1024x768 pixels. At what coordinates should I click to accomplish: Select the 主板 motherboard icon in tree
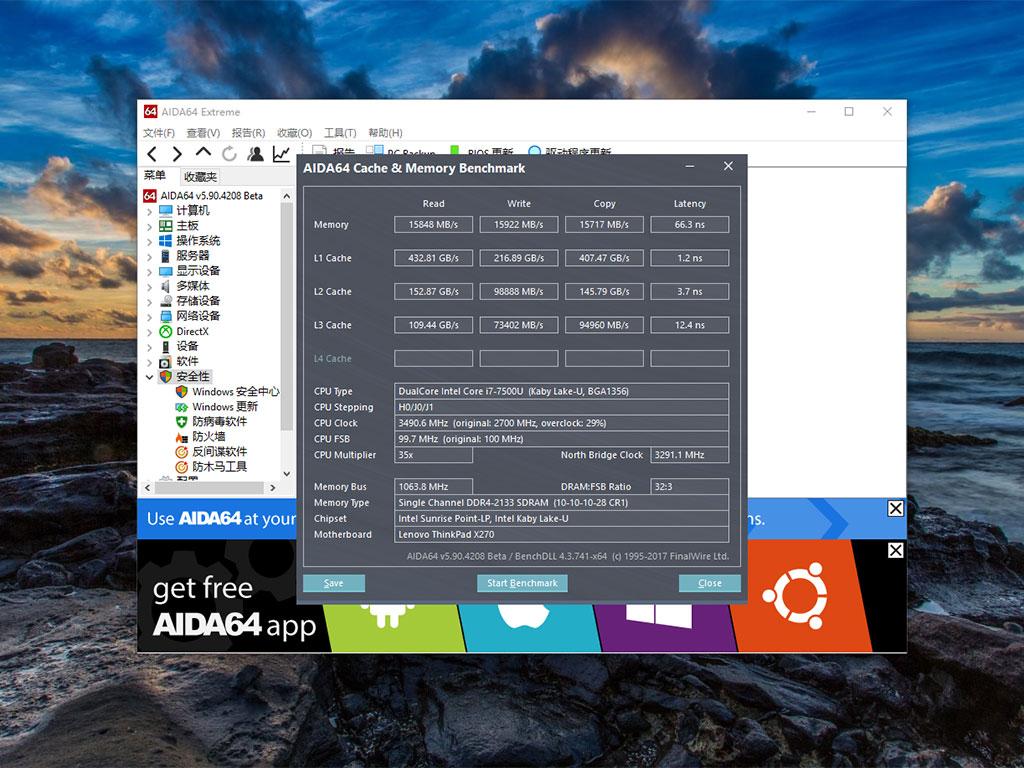click(166, 225)
